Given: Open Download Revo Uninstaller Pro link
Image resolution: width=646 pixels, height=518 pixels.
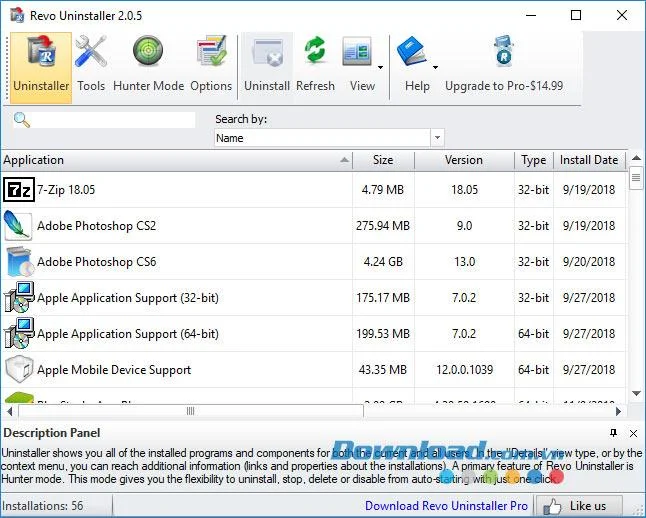Looking at the screenshot, I should [446, 506].
